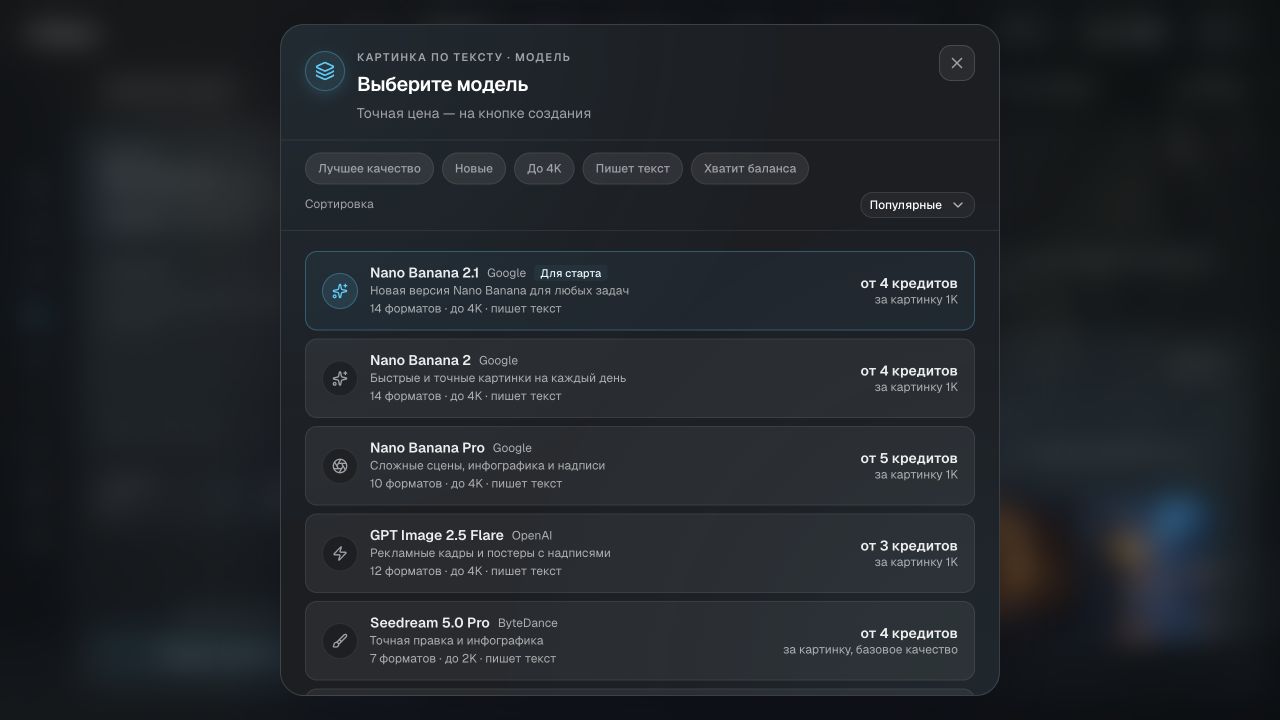Pick the GPT Image 2.5 Flare model

pos(640,553)
